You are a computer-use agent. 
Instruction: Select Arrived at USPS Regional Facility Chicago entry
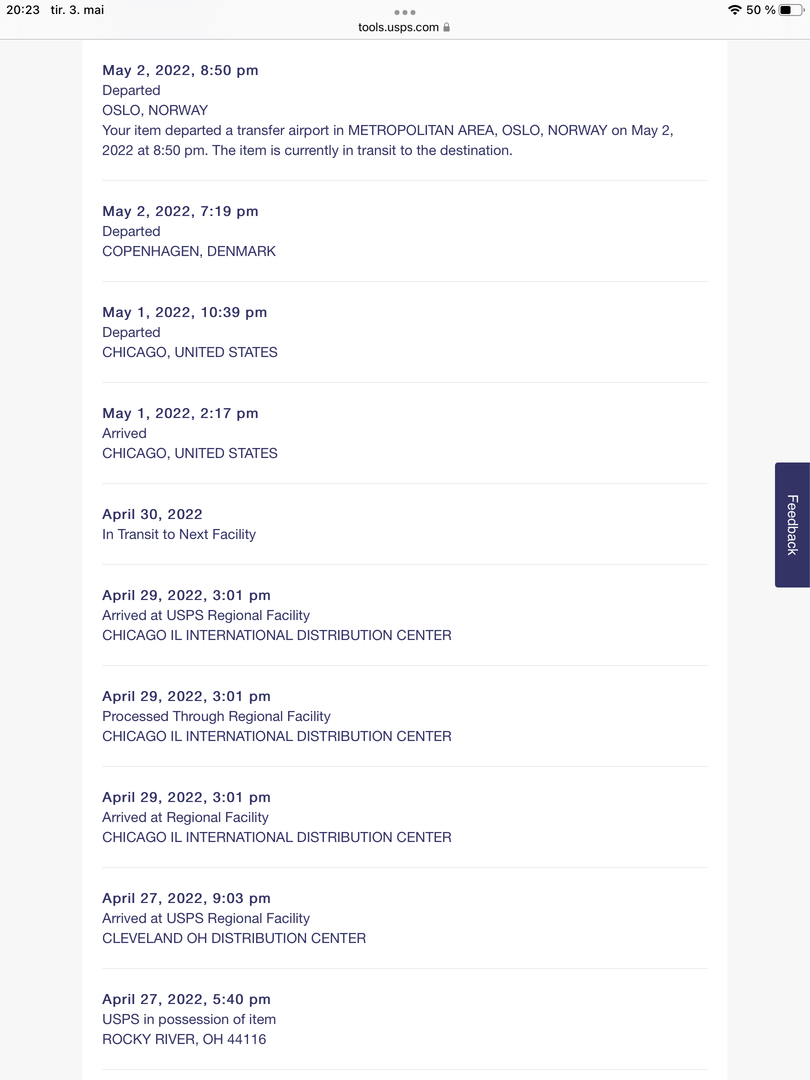(x=404, y=615)
